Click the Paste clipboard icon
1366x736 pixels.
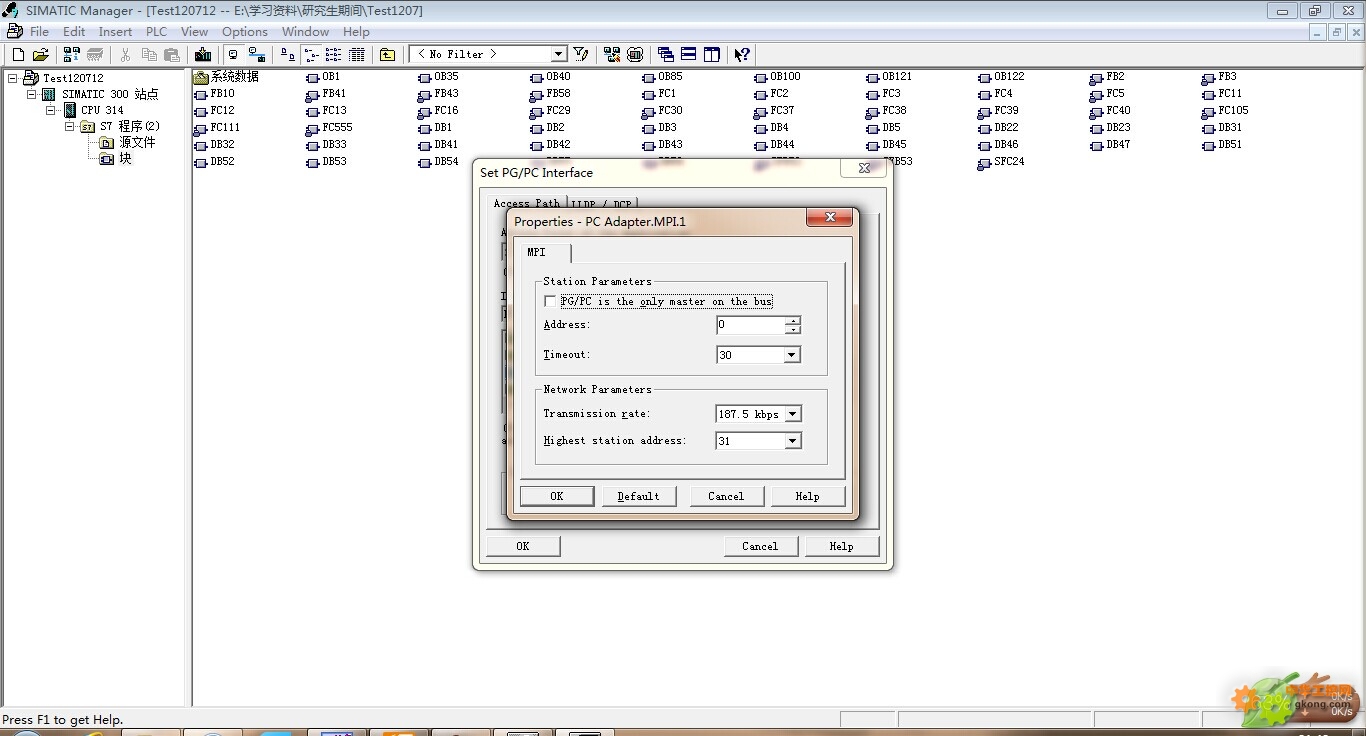click(172, 55)
